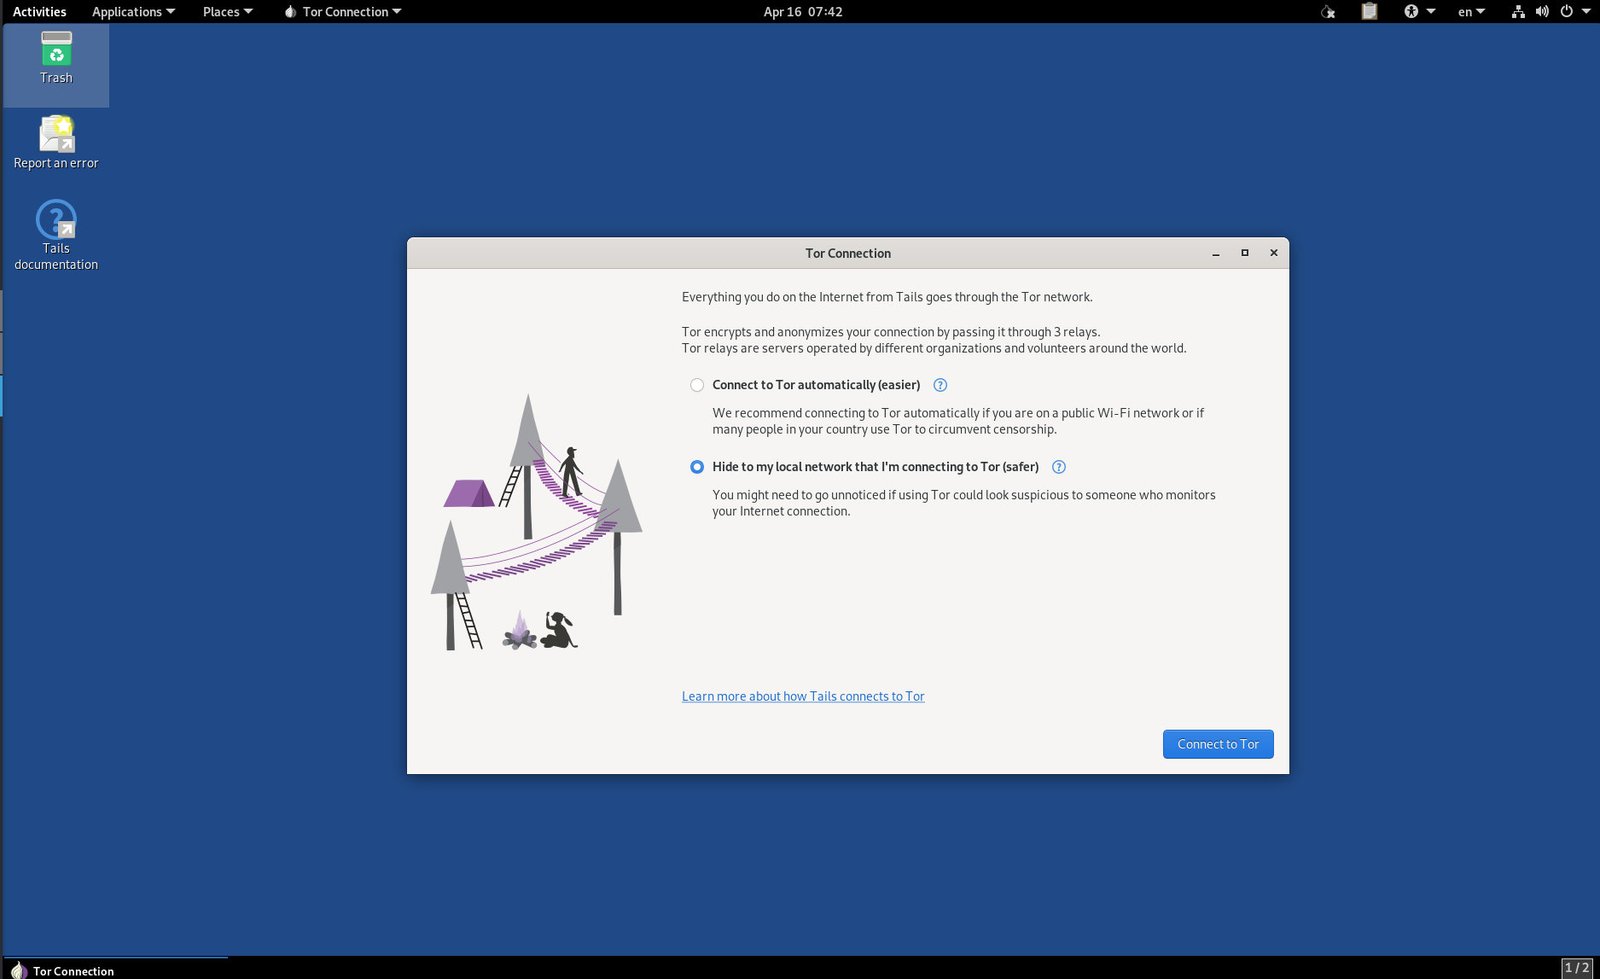This screenshot has height=979, width=1600.
Task: Click the Tor onion status icon
Action: pos(1328,12)
